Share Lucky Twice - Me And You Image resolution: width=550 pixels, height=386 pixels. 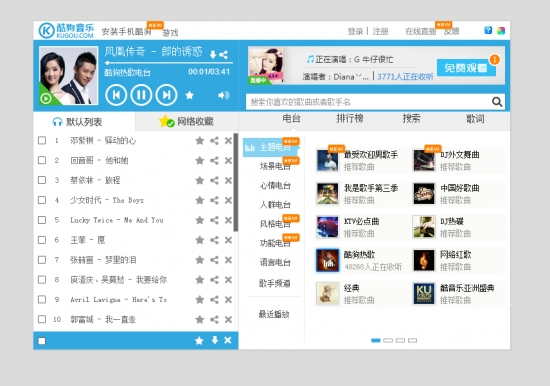pyautogui.click(x=214, y=220)
